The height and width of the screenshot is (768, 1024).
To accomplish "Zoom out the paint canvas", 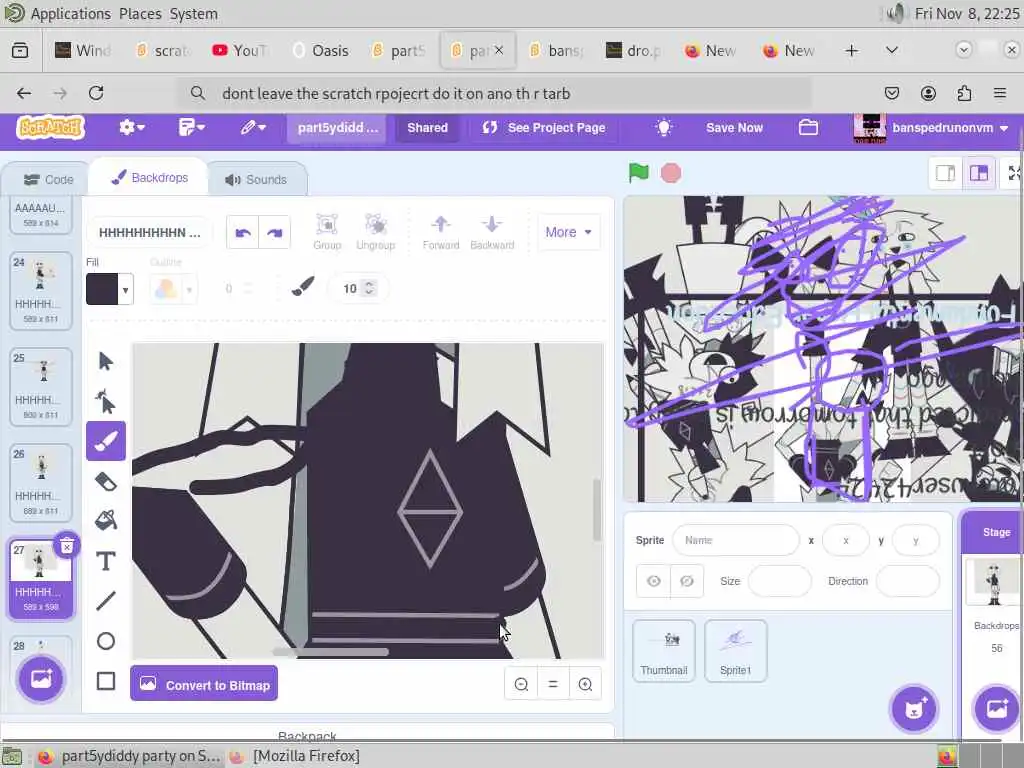I will [521, 684].
